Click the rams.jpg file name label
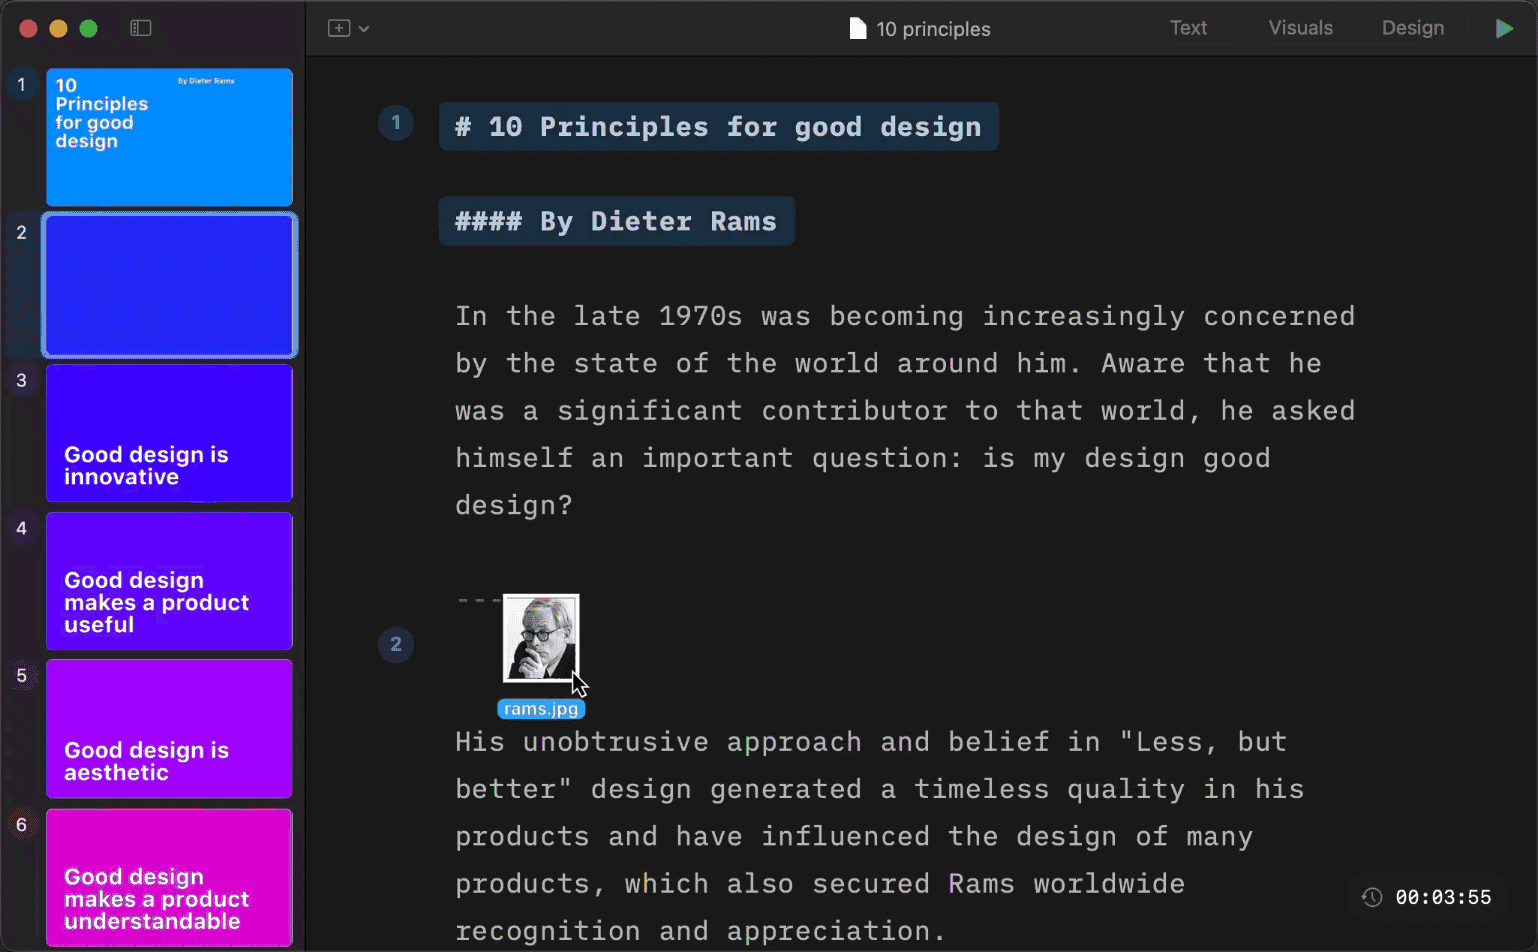Viewport: 1538px width, 952px height. coord(541,709)
